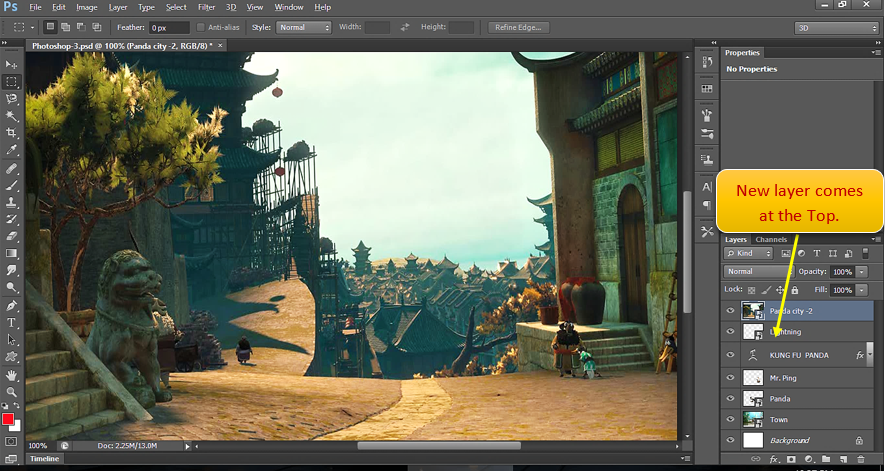Choose Intersect with selection mode

click(97, 27)
